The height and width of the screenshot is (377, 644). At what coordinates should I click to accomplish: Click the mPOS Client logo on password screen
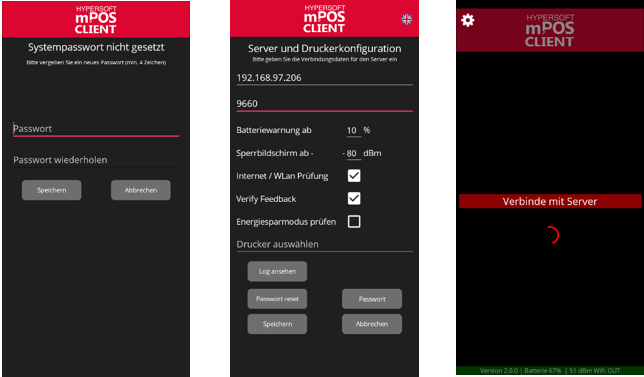tap(96, 19)
